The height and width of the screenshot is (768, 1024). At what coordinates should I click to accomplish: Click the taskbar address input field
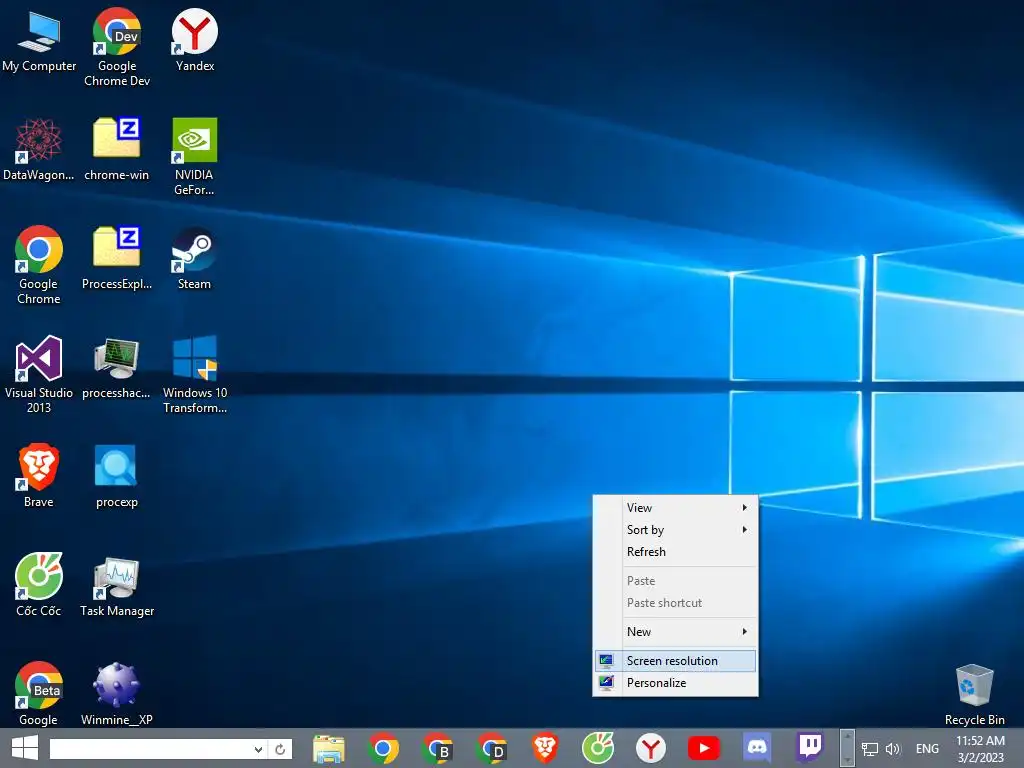click(x=150, y=749)
